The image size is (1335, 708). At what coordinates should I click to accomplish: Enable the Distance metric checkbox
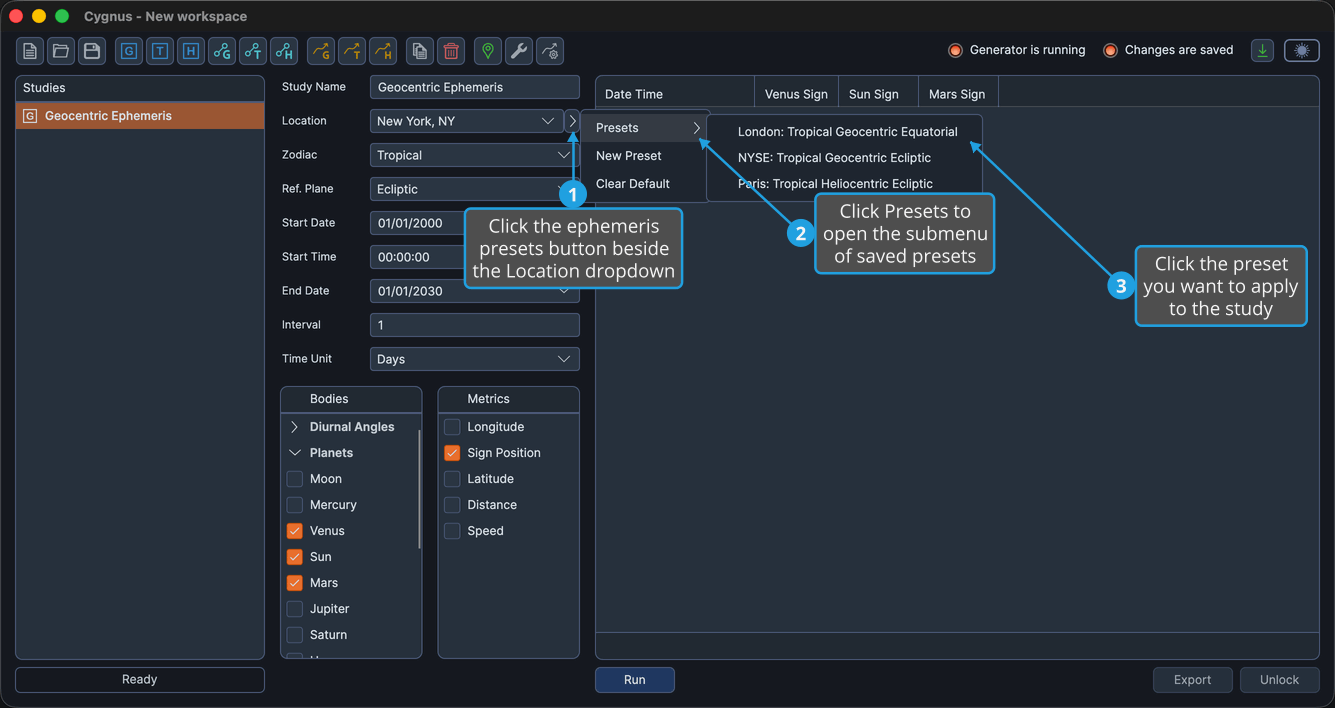(452, 505)
